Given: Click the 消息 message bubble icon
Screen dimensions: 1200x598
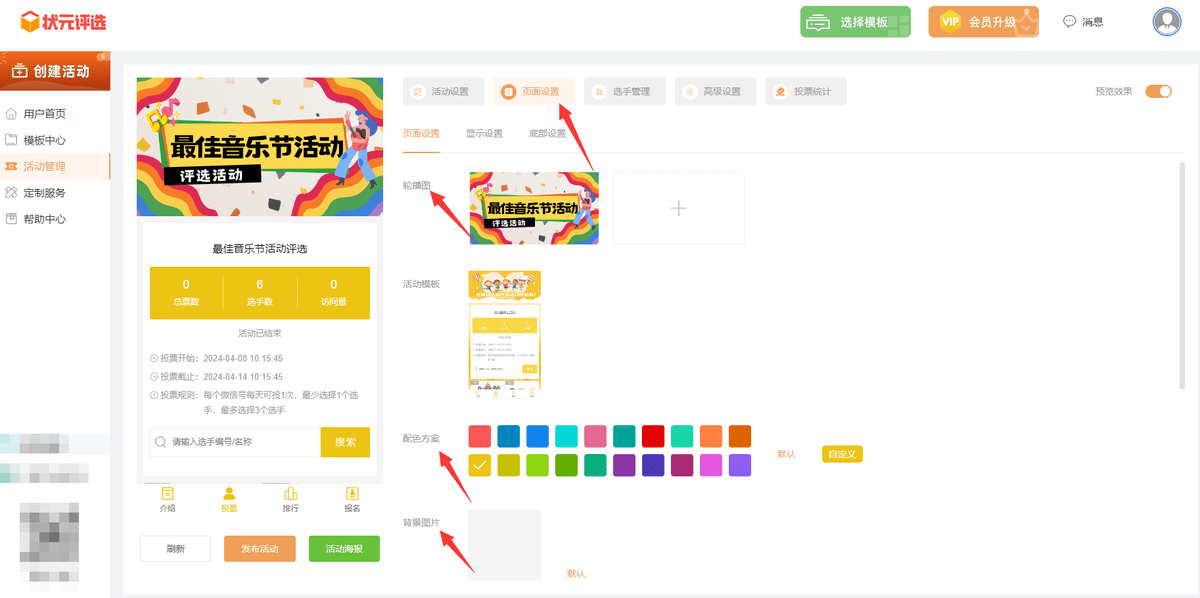Looking at the screenshot, I should click(x=1069, y=20).
